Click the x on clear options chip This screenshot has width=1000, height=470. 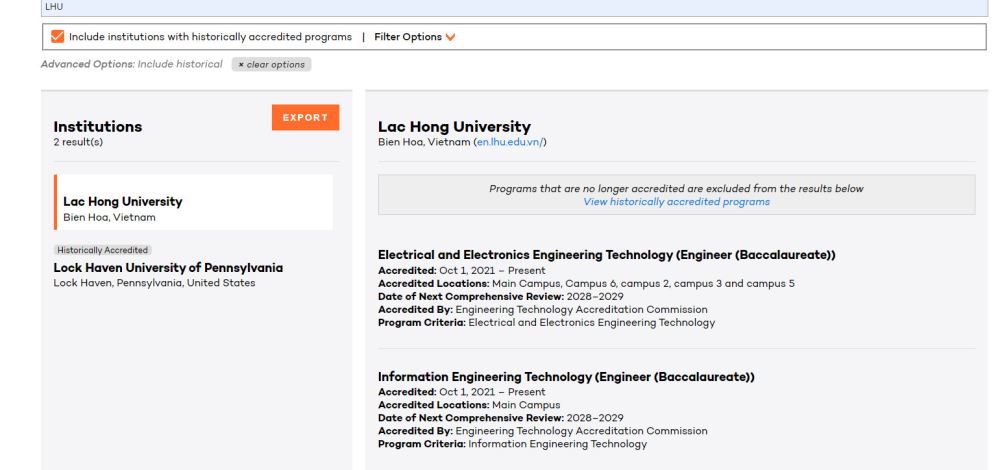click(x=241, y=64)
